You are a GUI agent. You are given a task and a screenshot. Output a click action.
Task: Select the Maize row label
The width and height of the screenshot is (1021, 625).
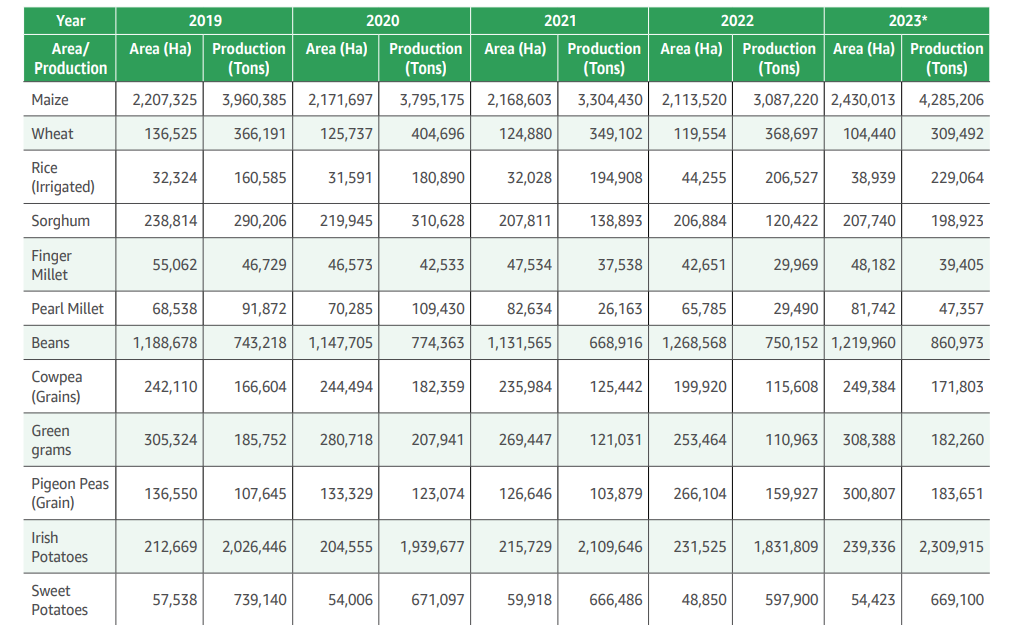[x=51, y=100]
